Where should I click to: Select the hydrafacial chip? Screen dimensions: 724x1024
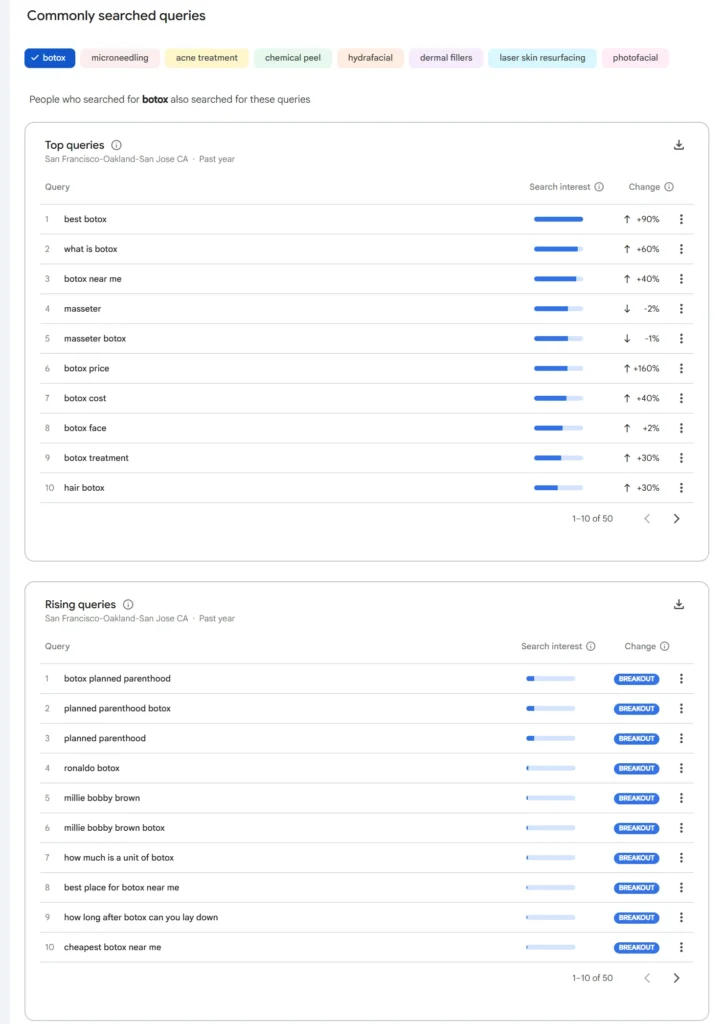(x=370, y=57)
